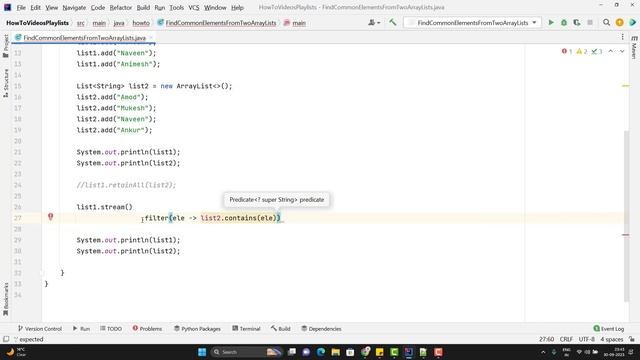Change UTF-8 file encoding

tap(587, 339)
